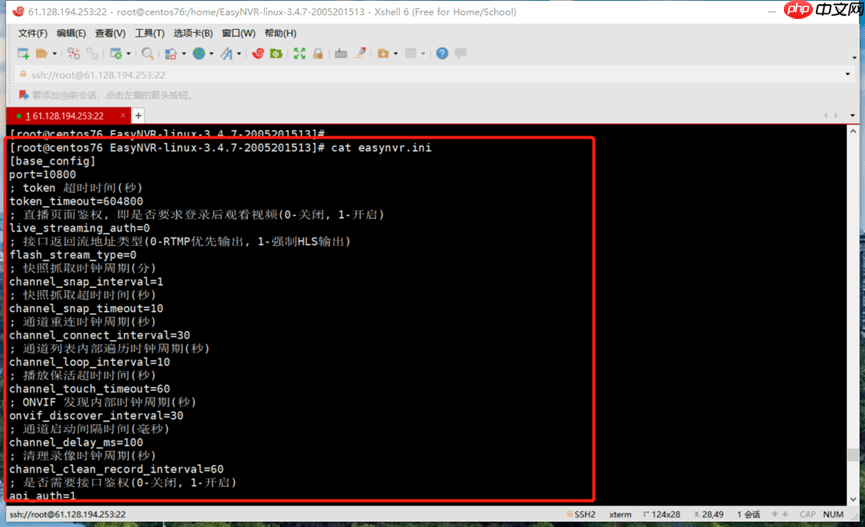Click the token_timeout=604800 terminal line
This screenshot has height=527, width=865.
coord(76,201)
